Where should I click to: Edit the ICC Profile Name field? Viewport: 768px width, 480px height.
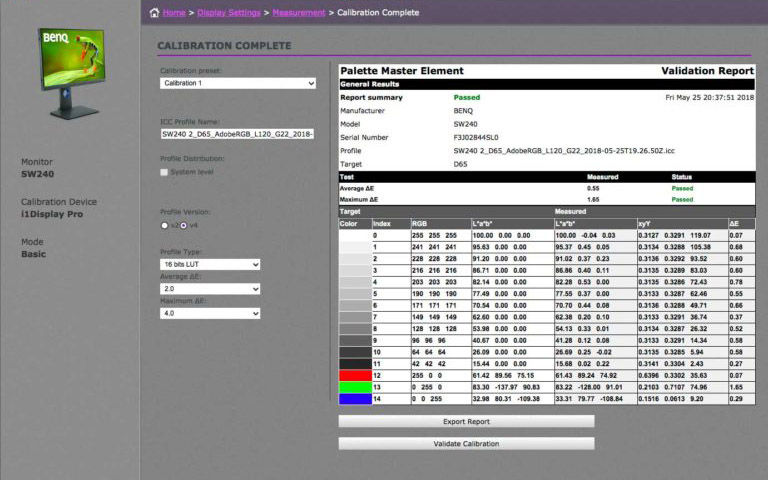[238, 134]
